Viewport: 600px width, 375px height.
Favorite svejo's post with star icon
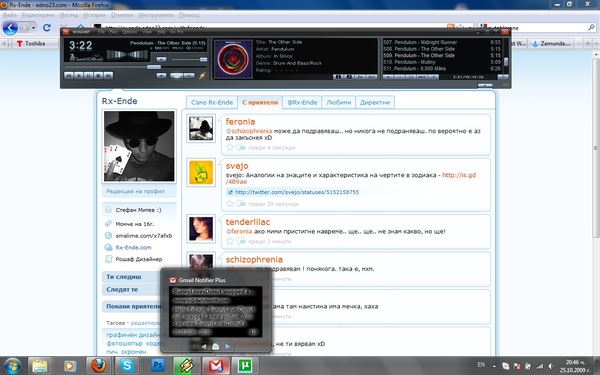pyautogui.click(x=230, y=204)
